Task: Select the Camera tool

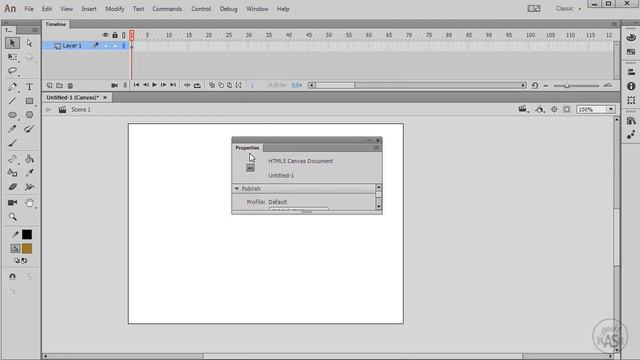Action: pos(12,202)
